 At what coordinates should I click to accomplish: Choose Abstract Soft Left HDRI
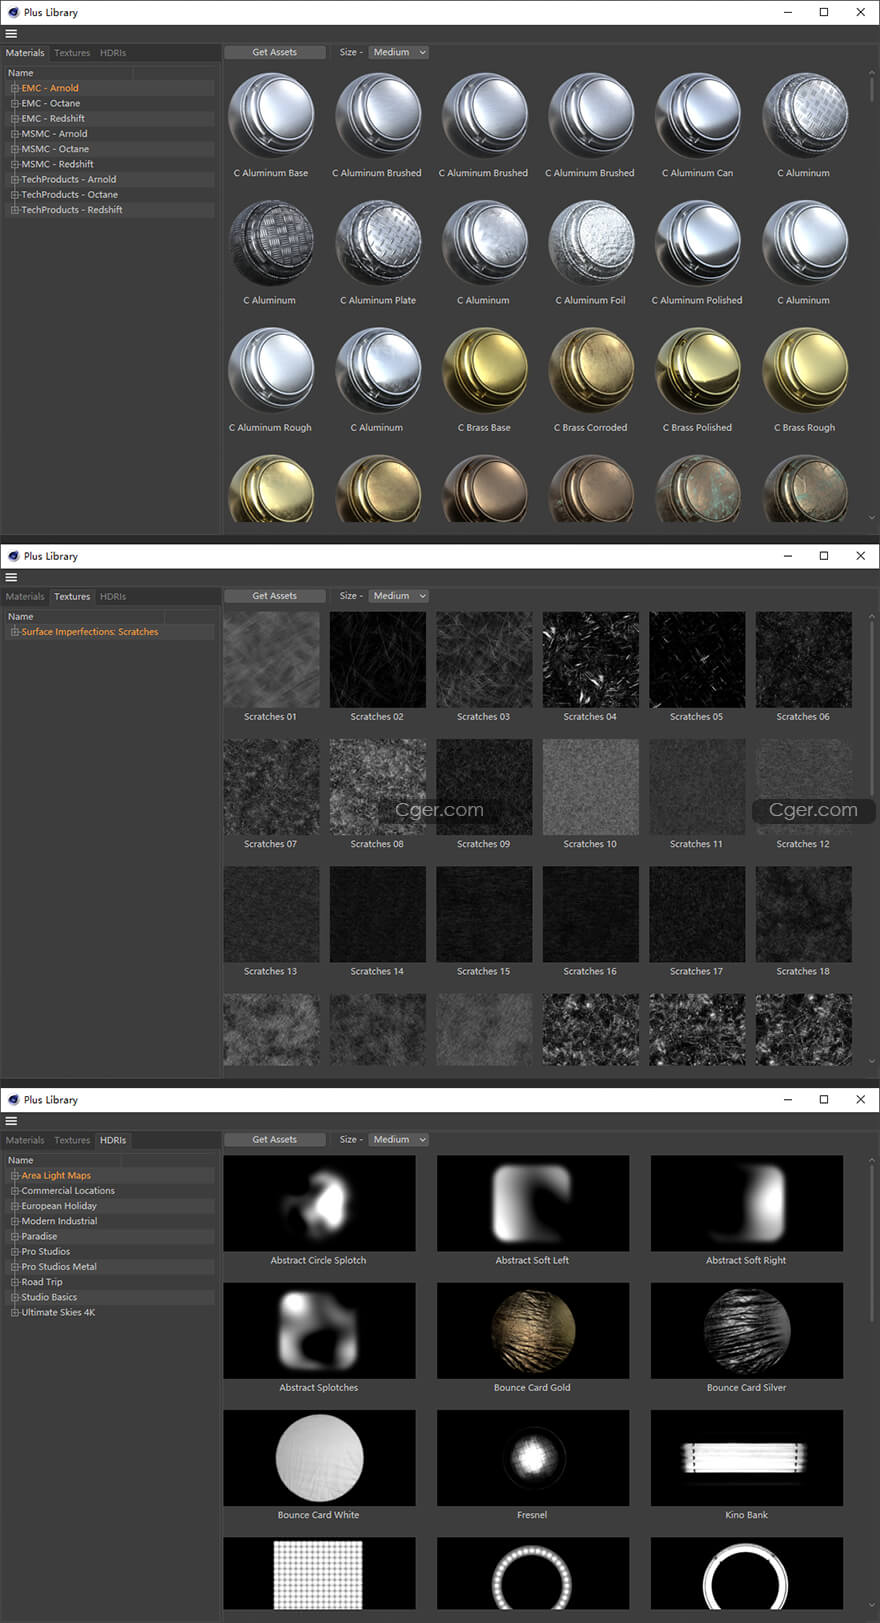[533, 1203]
